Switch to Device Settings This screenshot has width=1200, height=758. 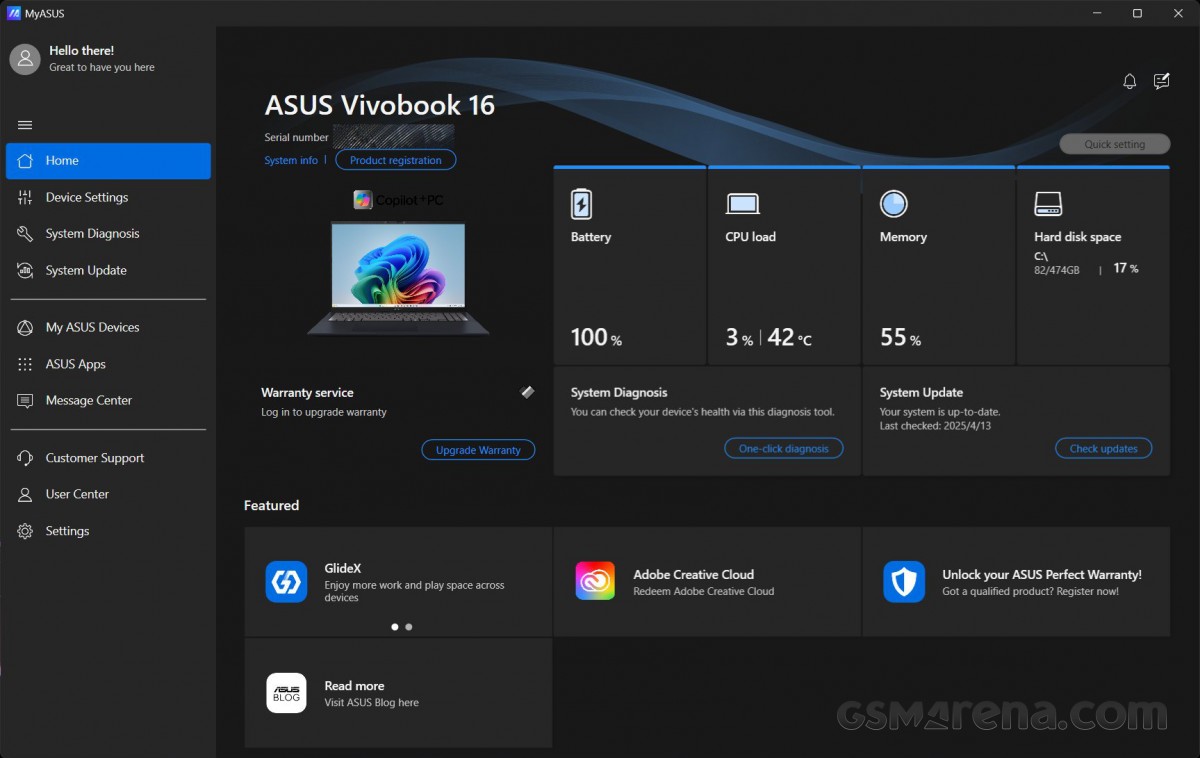tap(88, 197)
